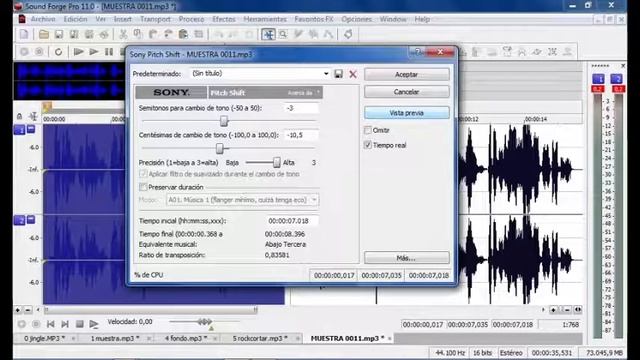Click Pause in the top transport toolbar
This screenshot has height=360, width=640.
109,52
